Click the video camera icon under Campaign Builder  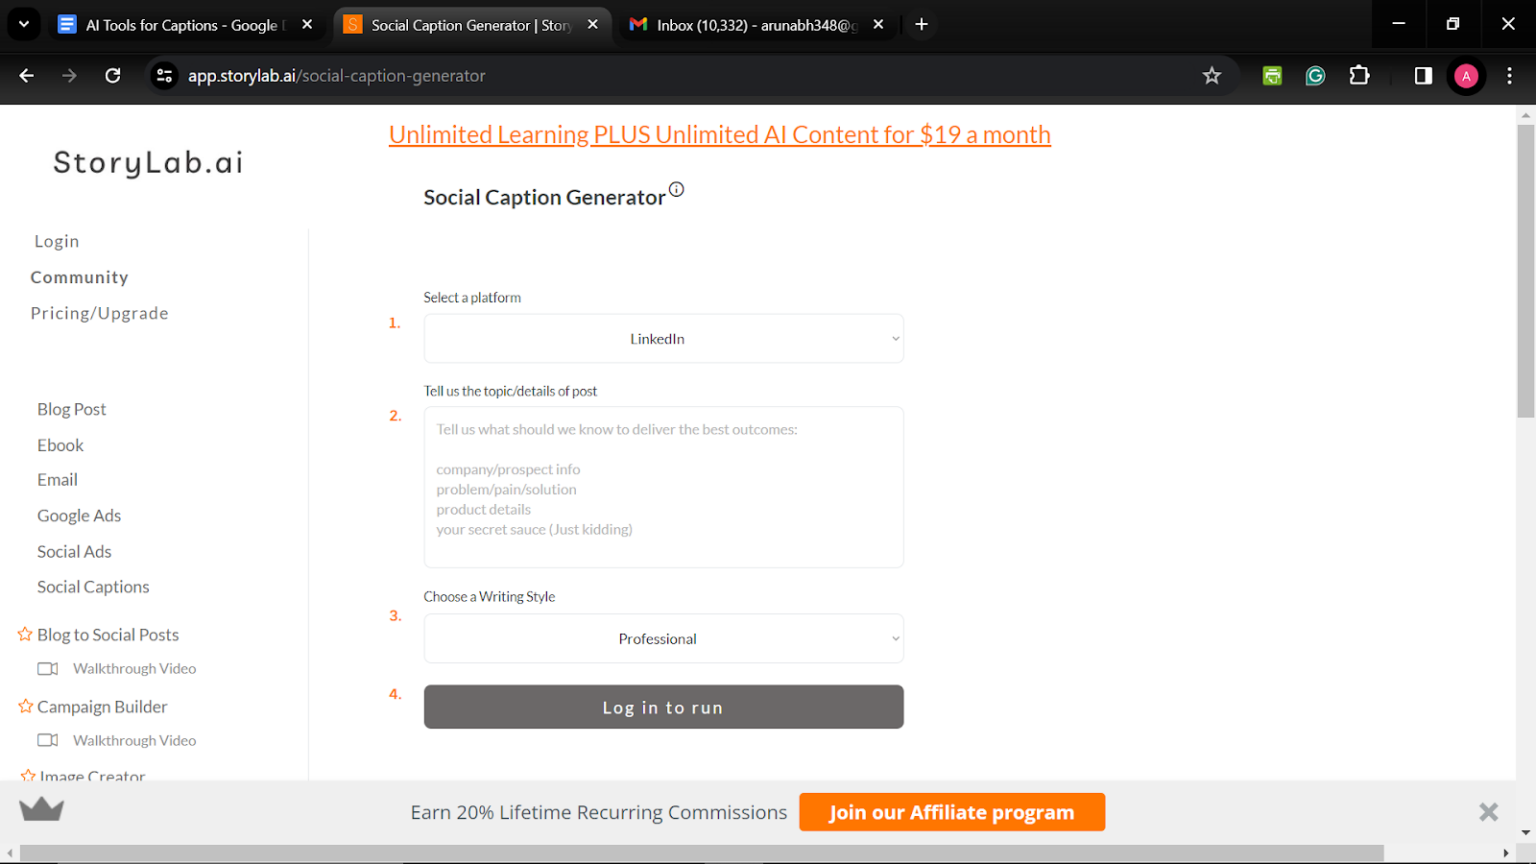[x=47, y=740]
